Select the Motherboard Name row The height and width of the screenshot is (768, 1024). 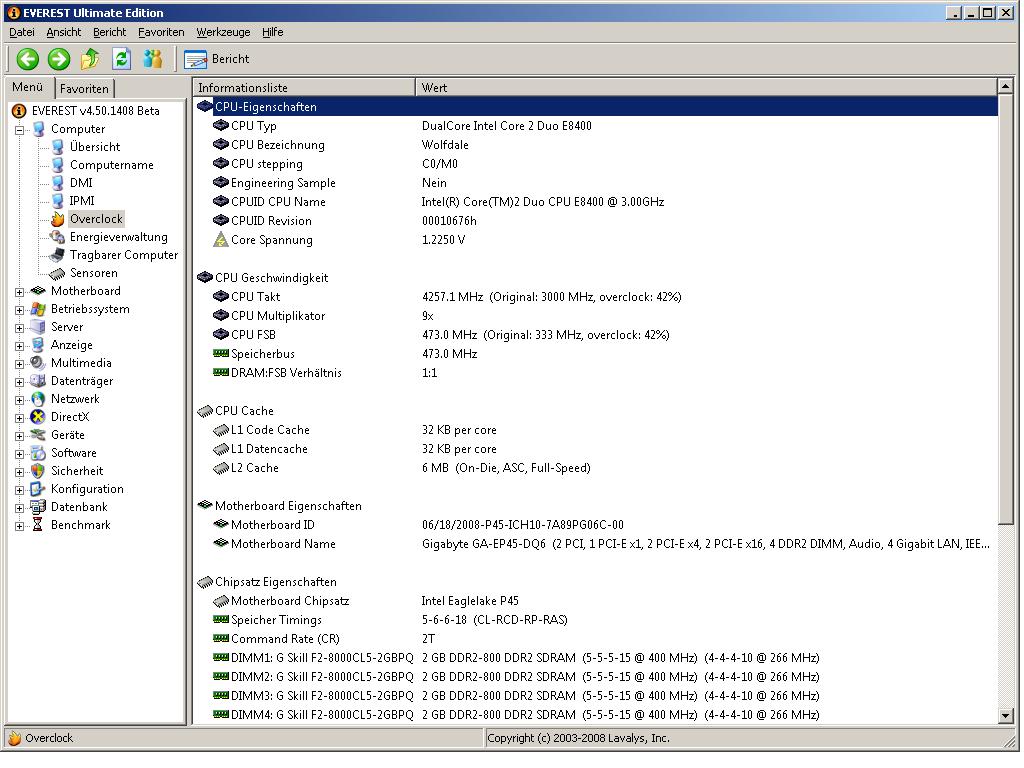click(x=596, y=544)
